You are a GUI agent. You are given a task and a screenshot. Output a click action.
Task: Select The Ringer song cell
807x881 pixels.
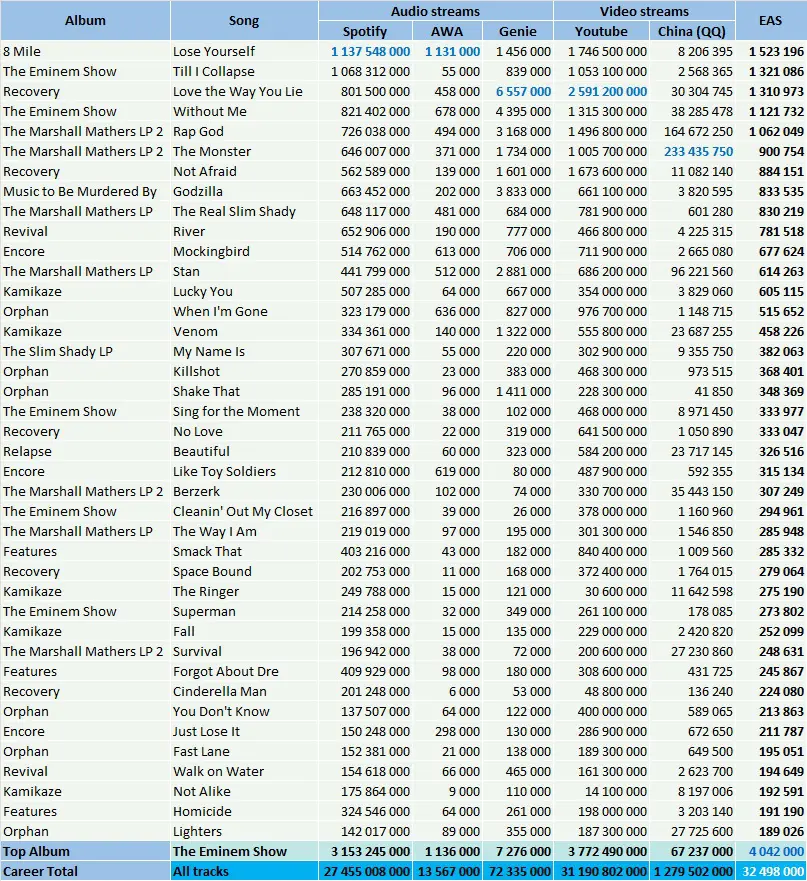tap(244, 592)
